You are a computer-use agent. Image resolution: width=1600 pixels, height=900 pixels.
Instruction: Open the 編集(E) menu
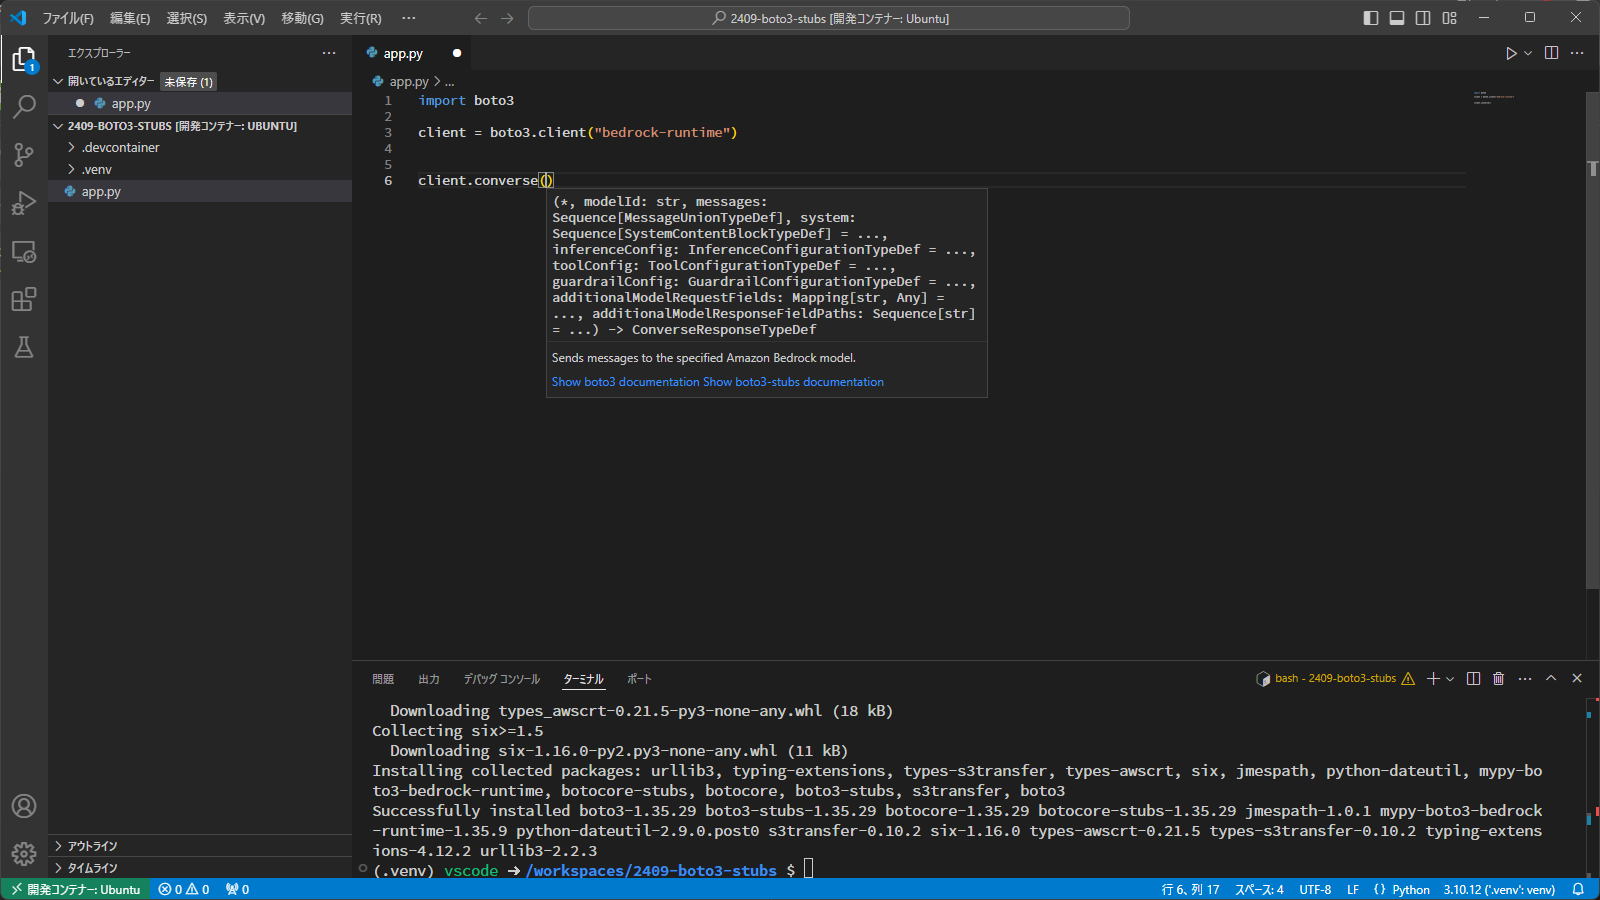pyautogui.click(x=130, y=18)
